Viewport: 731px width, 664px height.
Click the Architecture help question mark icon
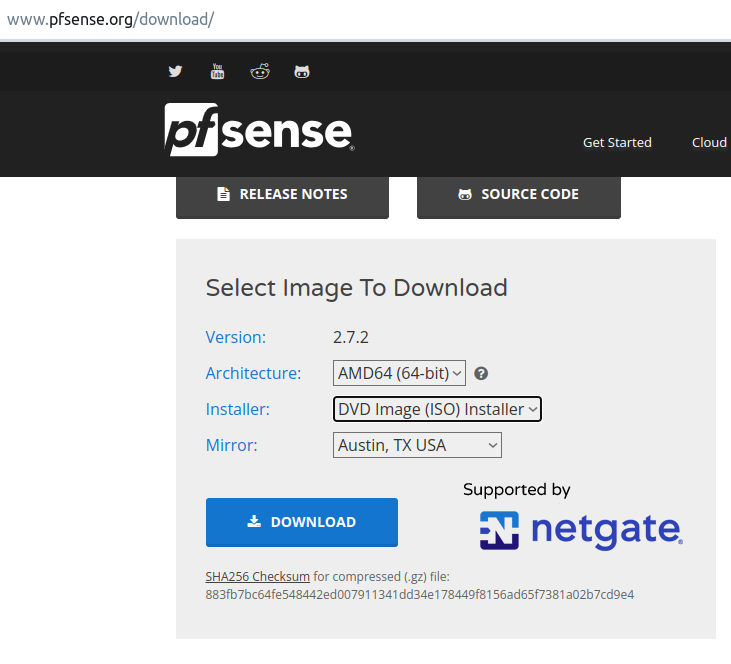481,373
